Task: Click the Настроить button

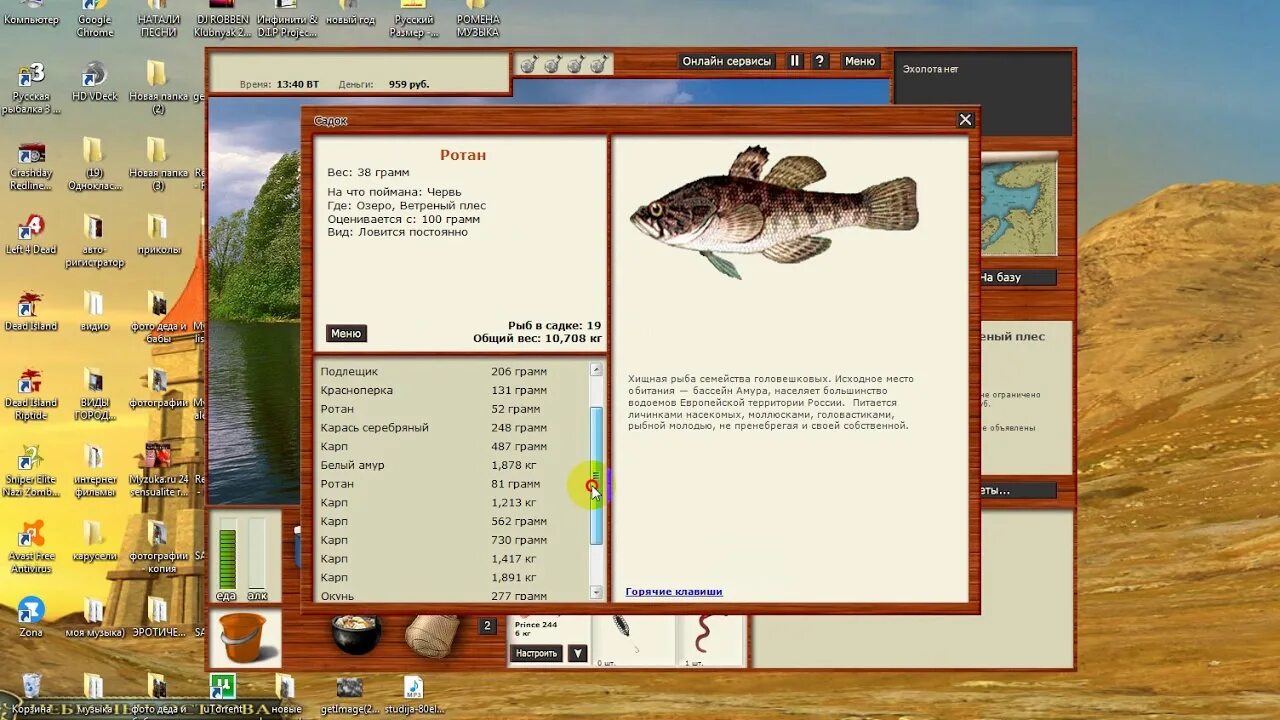Action: click(x=537, y=653)
